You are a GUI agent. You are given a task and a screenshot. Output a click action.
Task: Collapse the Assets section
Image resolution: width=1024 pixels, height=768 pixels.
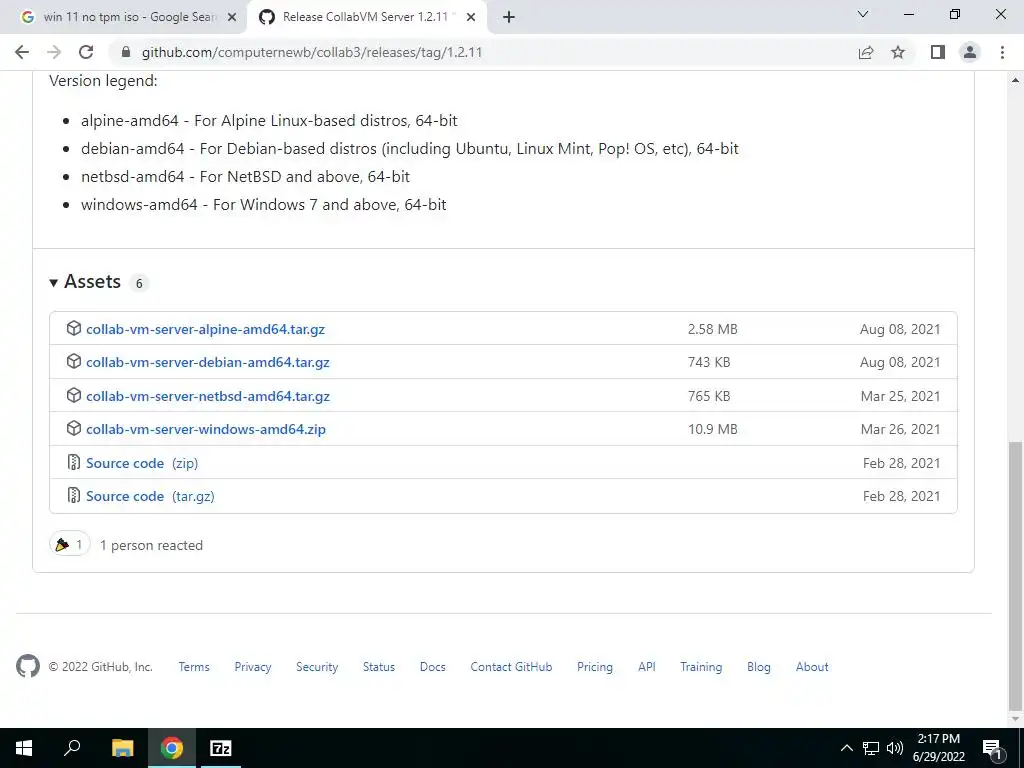[x=54, y=282]
